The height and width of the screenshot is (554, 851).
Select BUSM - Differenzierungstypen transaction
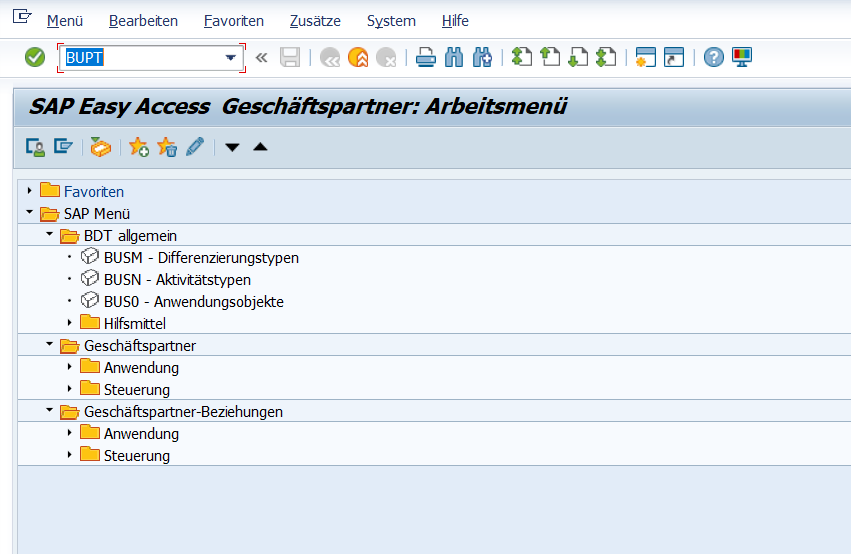[x=201, y=258]
